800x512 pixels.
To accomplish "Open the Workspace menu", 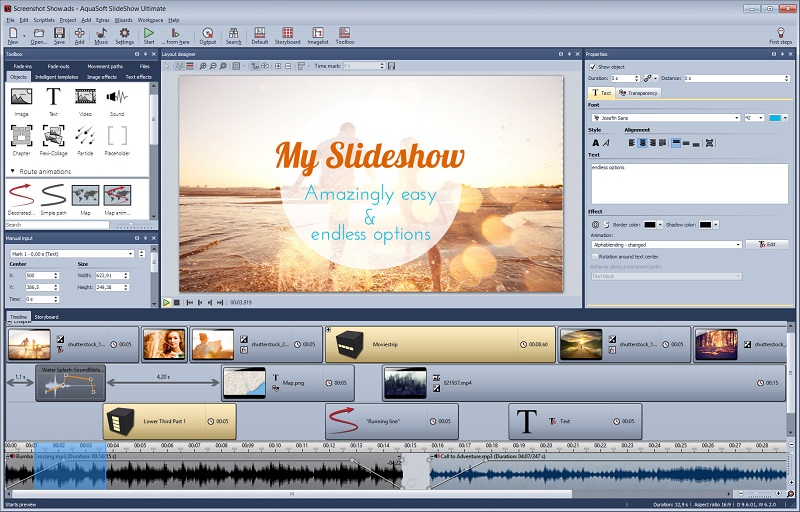I will click(150, 20).
